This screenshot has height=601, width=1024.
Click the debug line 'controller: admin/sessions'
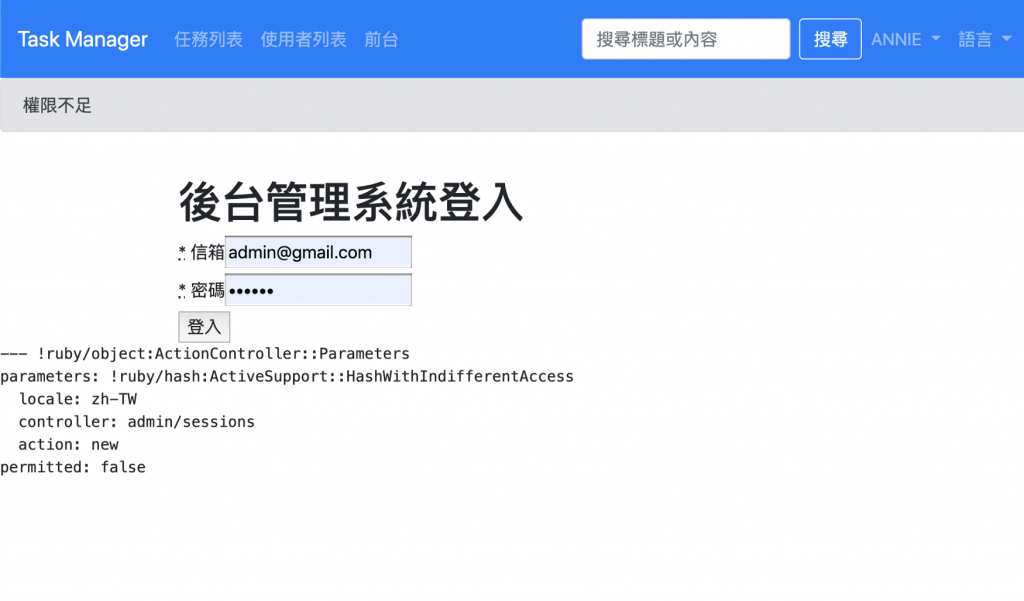click(x=136, y=422)
